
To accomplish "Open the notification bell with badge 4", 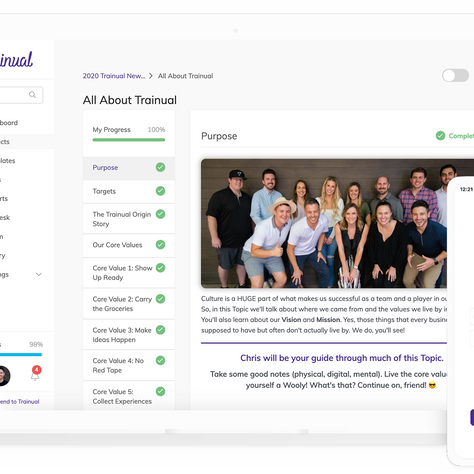I will click(x=35, y=374).
